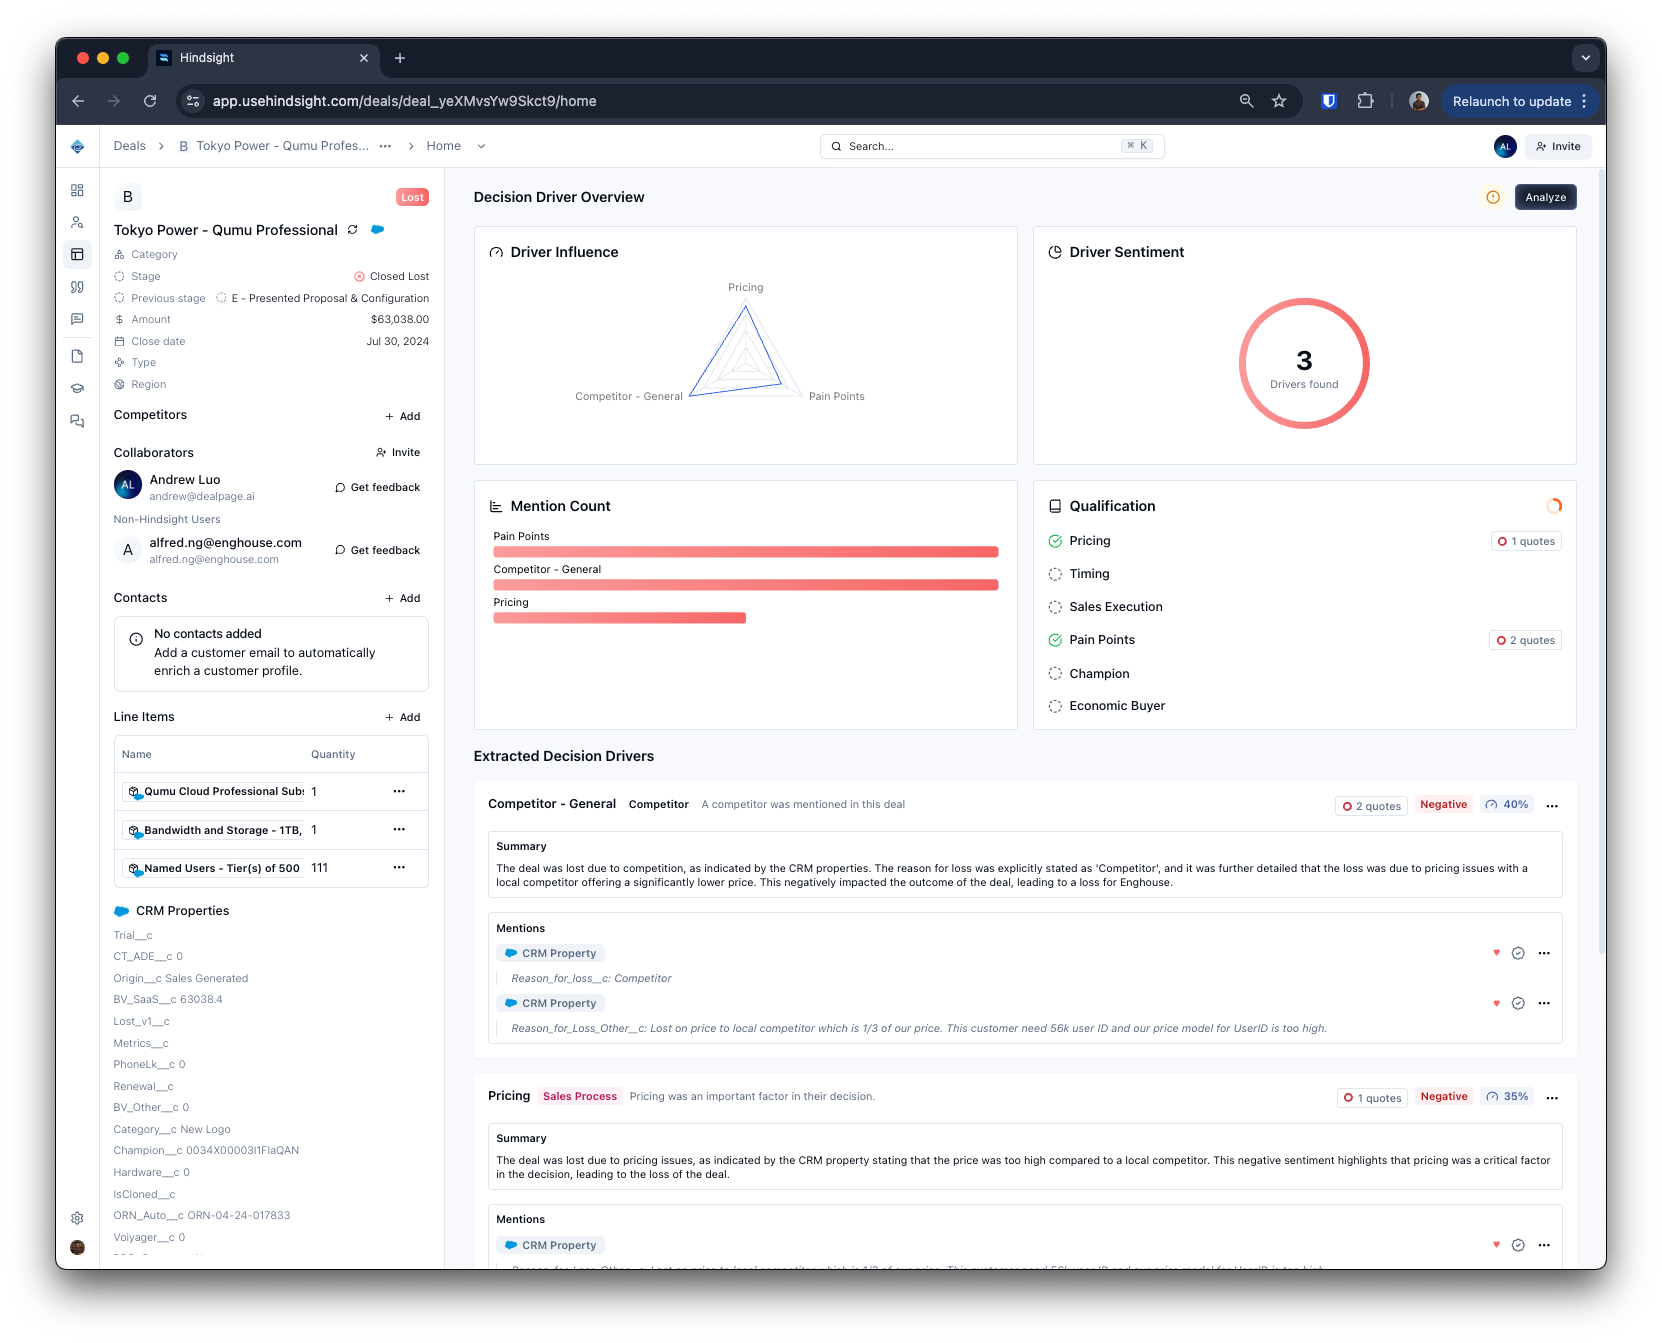Open the quotes icon in sidebar
Viewport: 1662px width, 1343px height.
coord(77,287)
